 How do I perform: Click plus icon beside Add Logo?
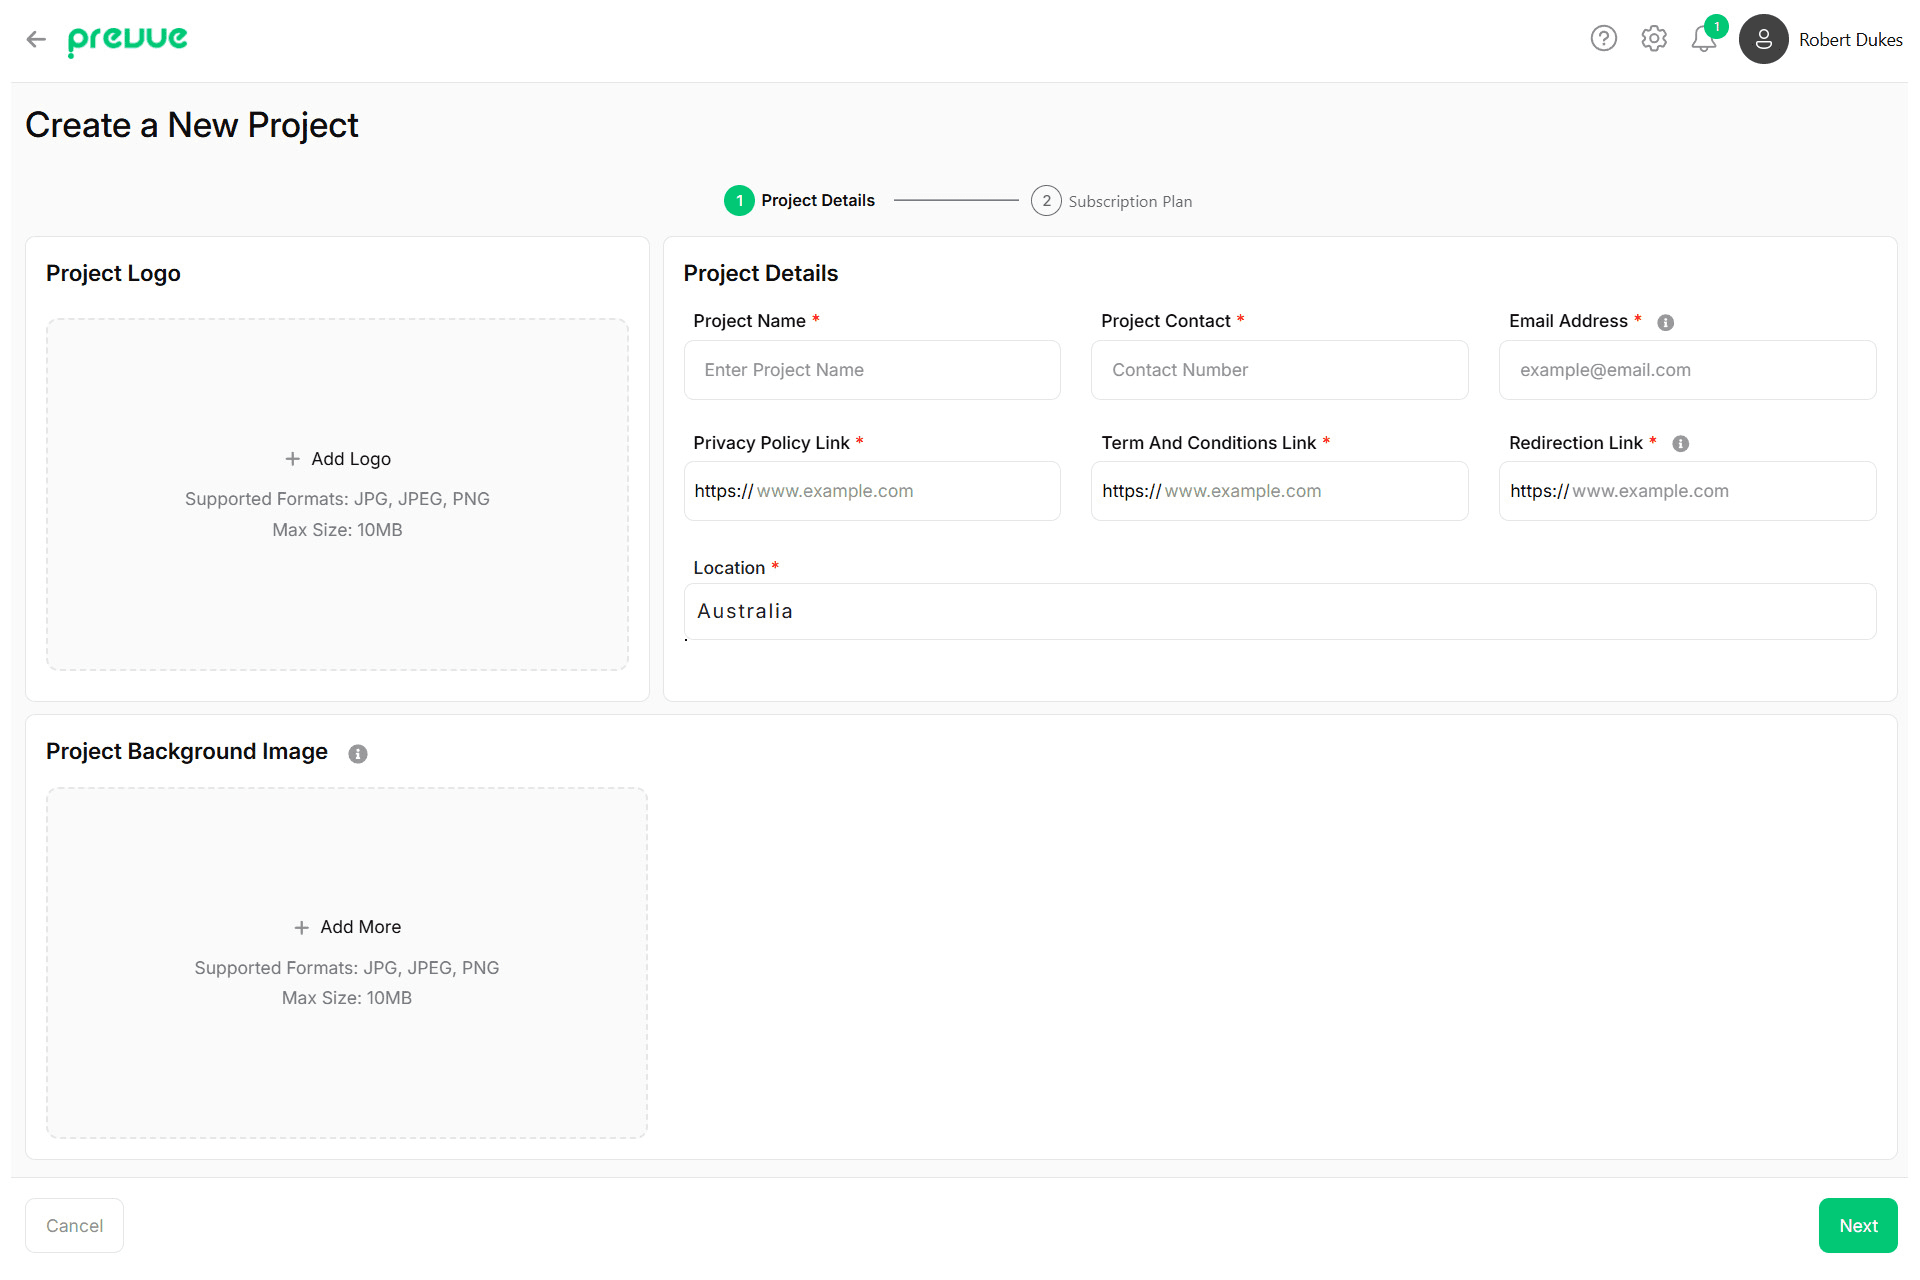coord(292,459)
